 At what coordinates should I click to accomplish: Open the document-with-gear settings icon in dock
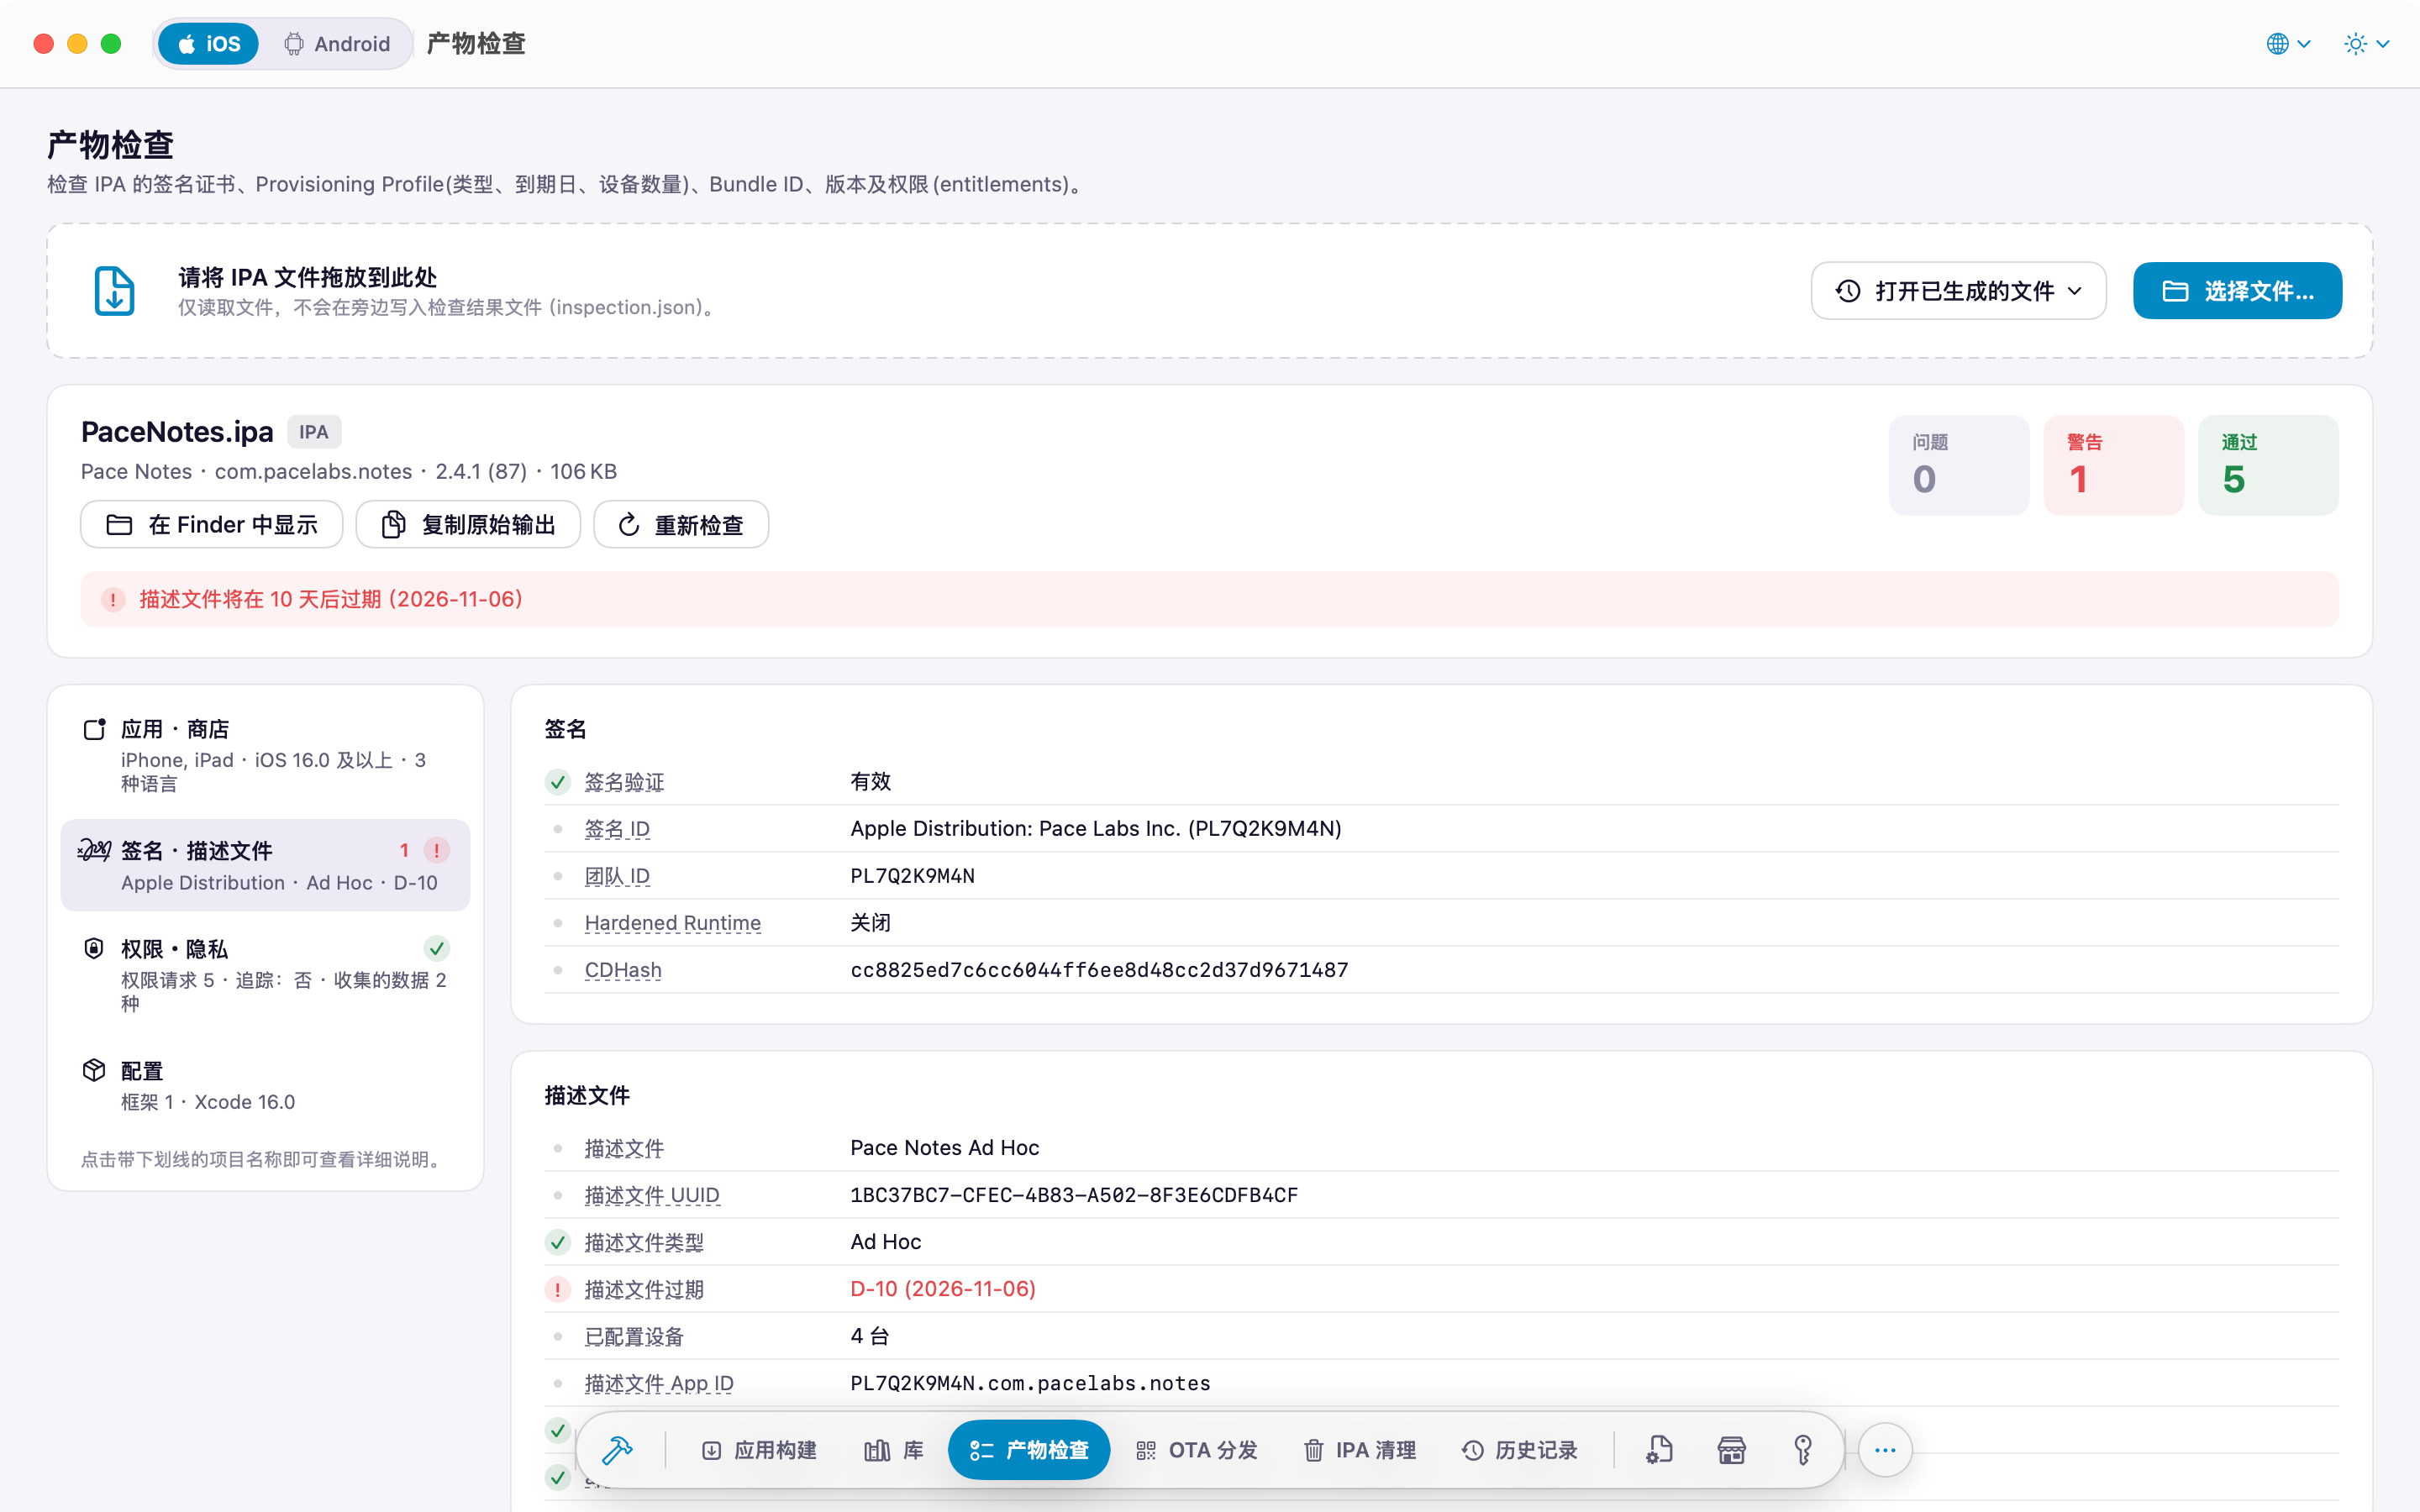tap(1659, 1449)
